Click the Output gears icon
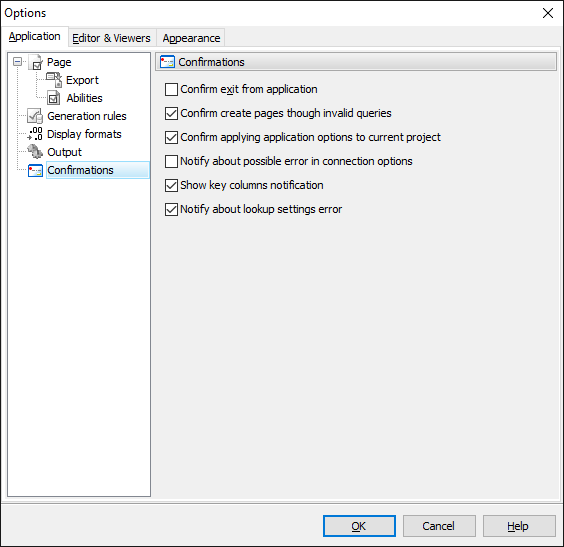564x547 pixels. point(35,152)
